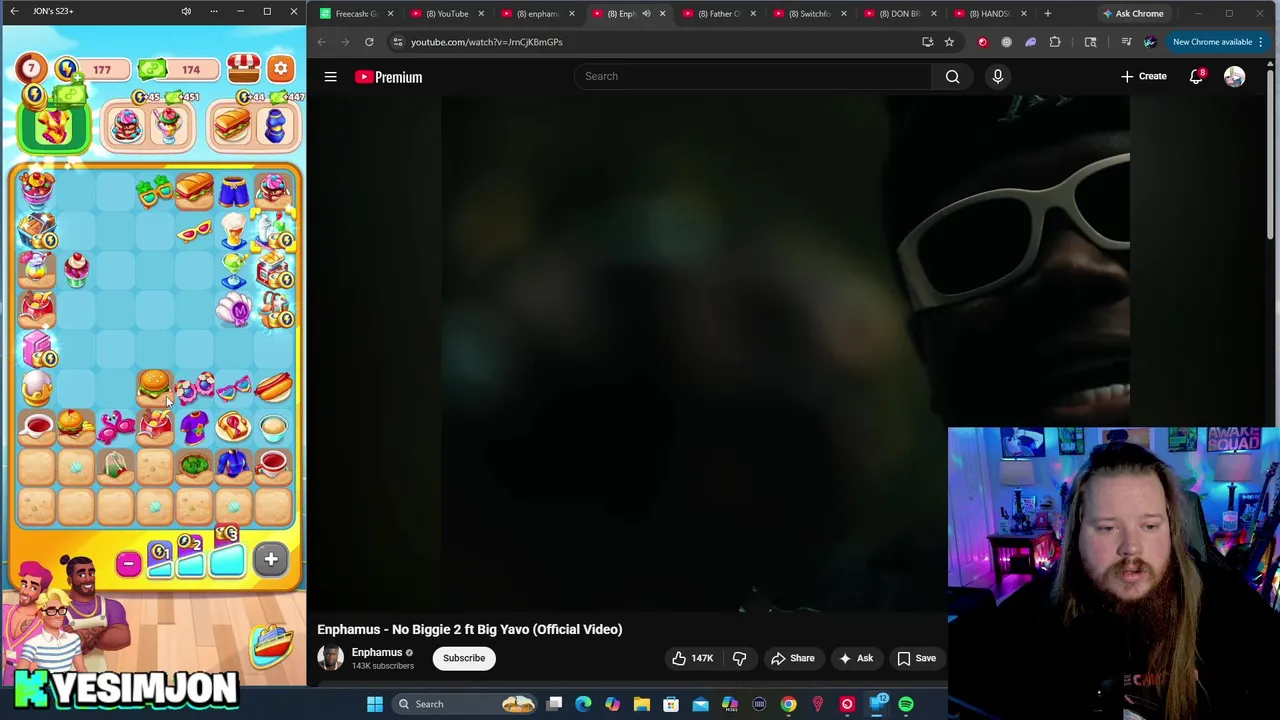This screenshot has width=1280, height=720.
Task: Switch to (8) HANDS browser tab
Action: (x=990, y=14)
